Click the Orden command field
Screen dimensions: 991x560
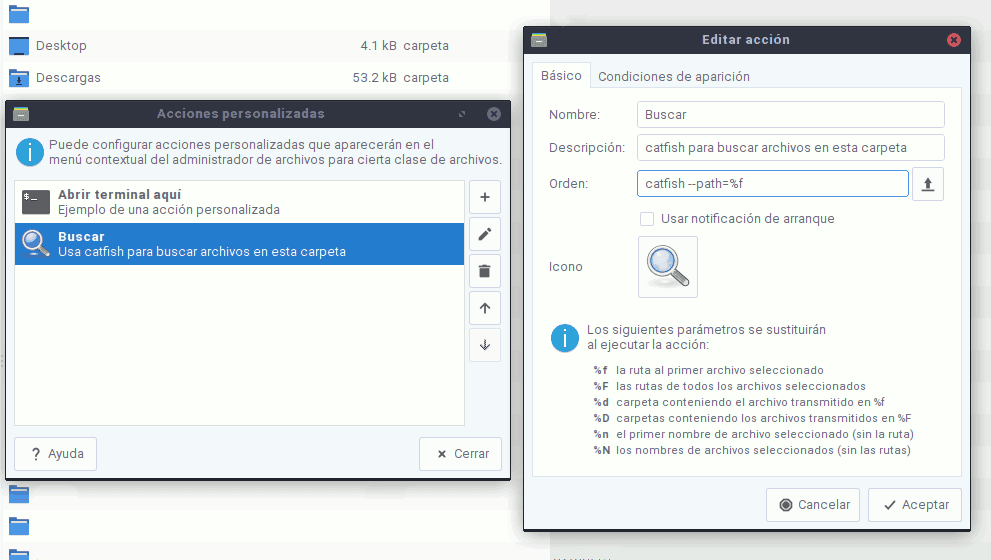[772, 184]
